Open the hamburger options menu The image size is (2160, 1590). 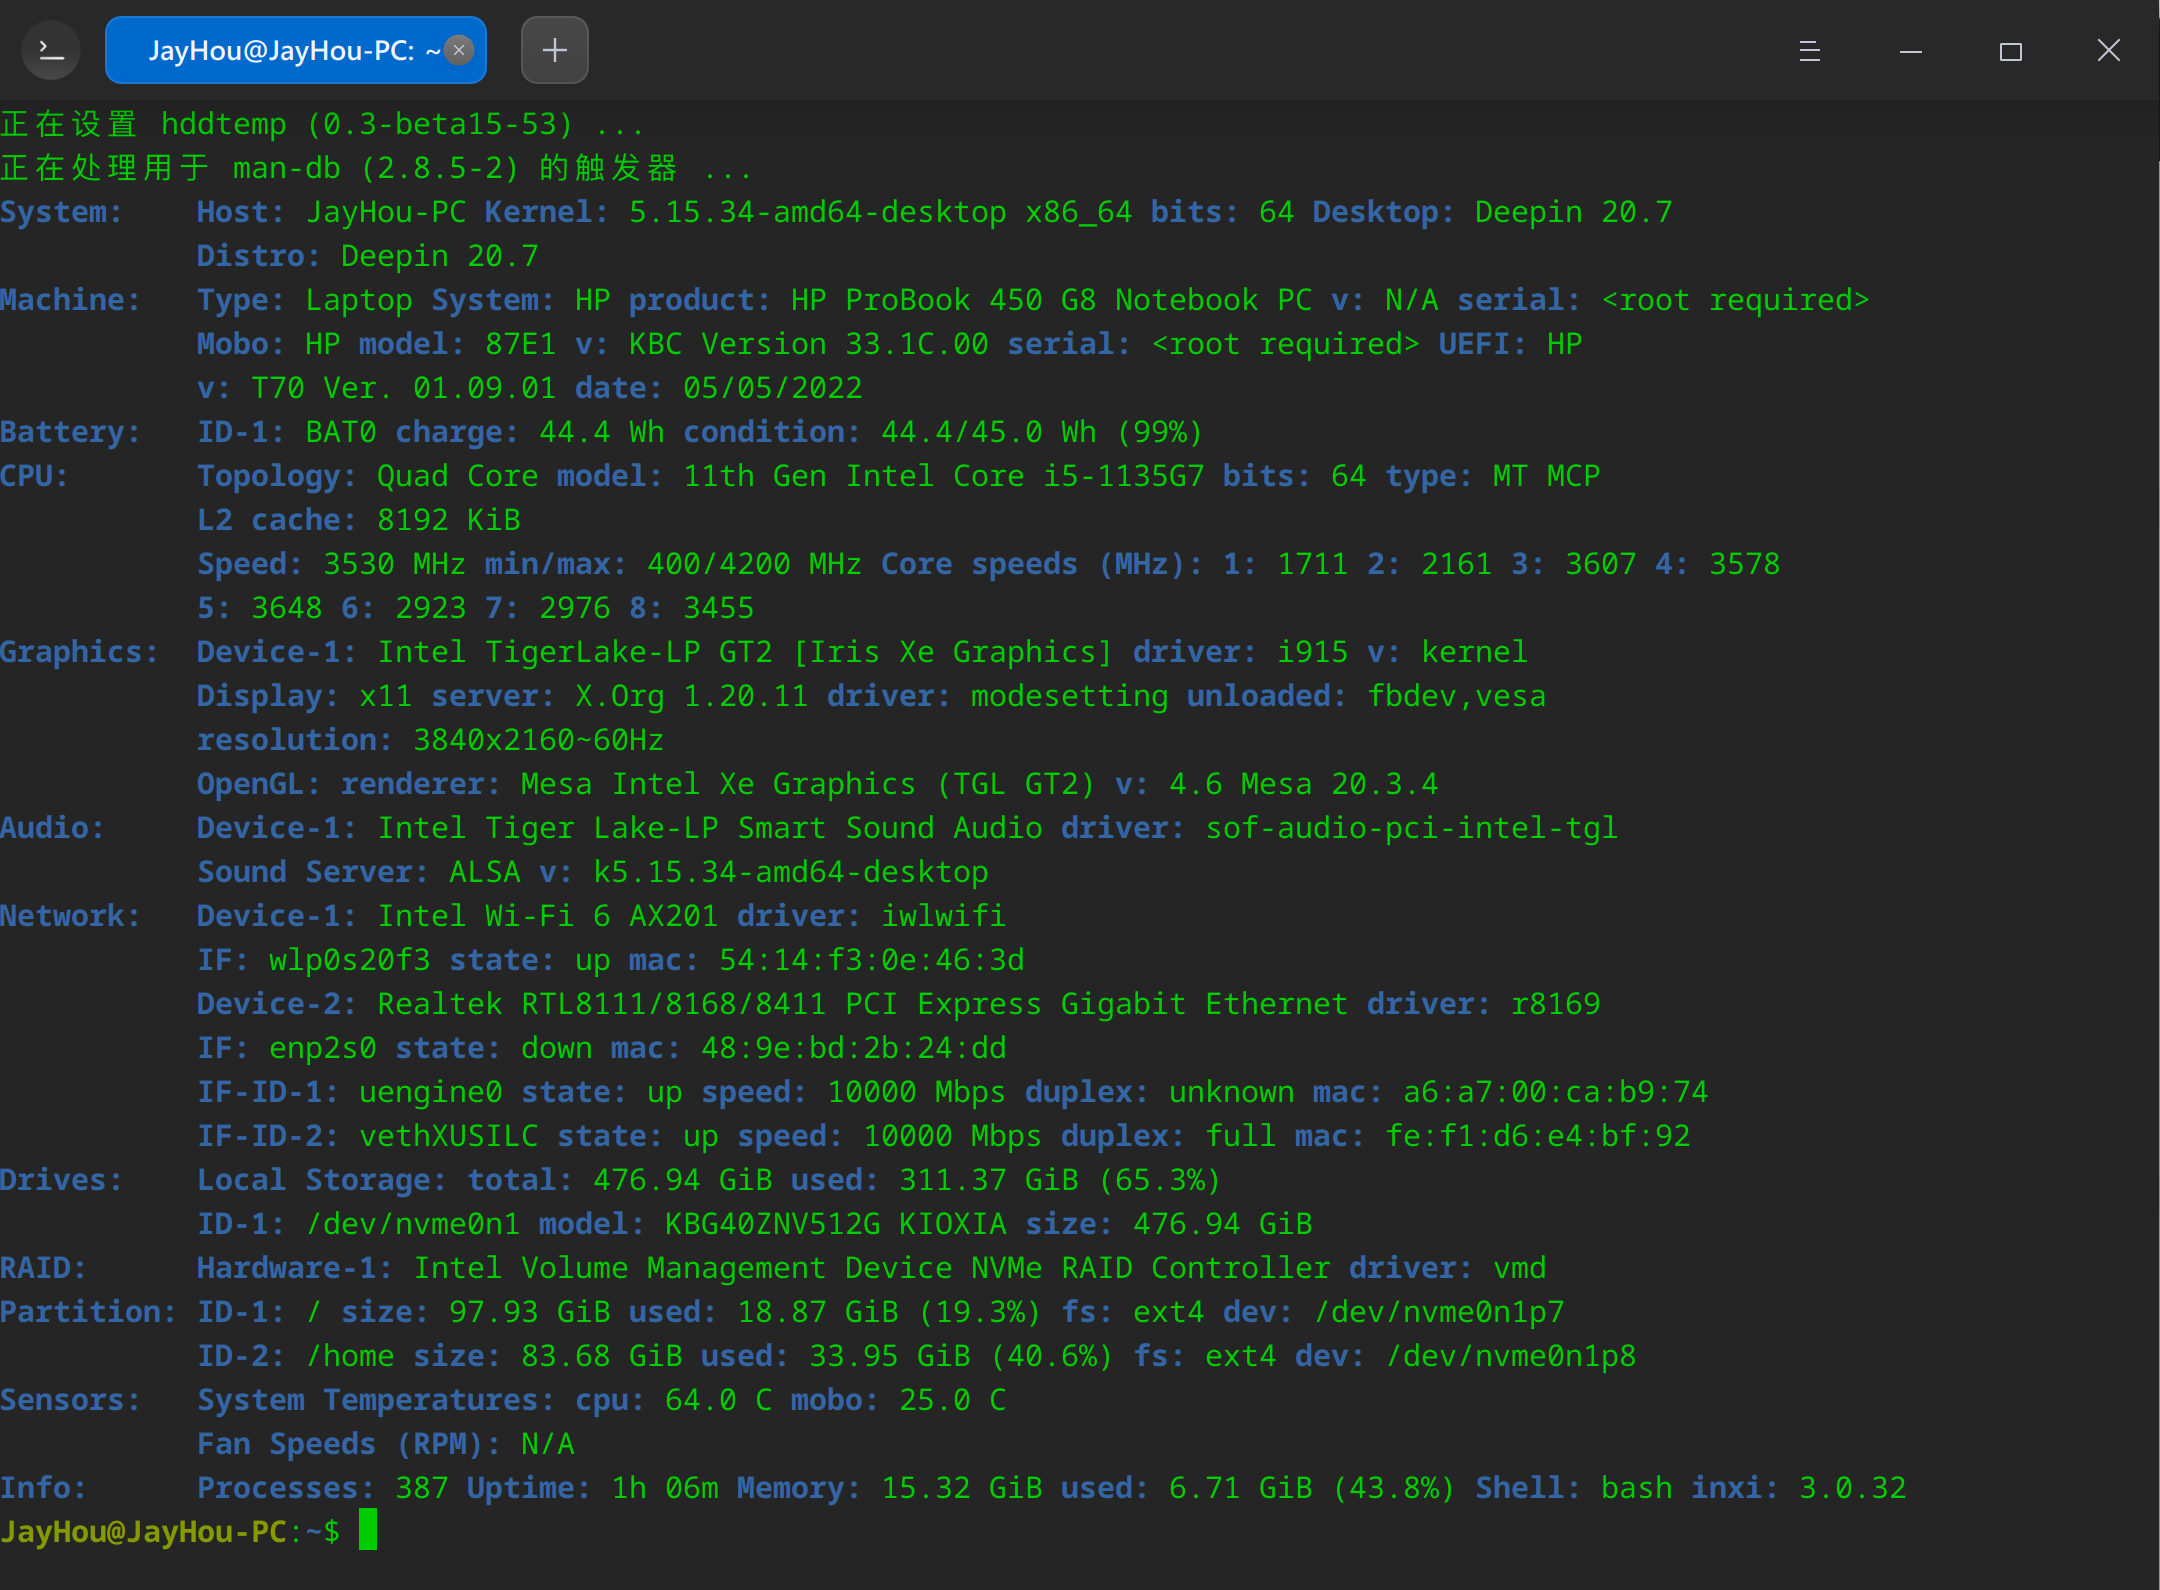pyautogui.click(x=1810, y=50)
